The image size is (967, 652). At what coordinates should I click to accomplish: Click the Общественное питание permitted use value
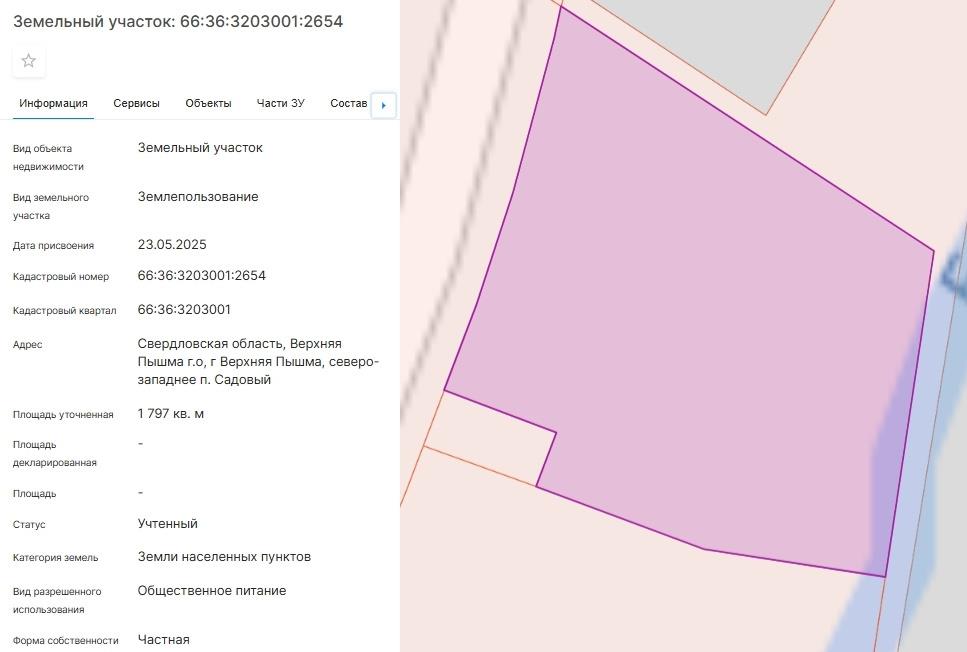212,591
